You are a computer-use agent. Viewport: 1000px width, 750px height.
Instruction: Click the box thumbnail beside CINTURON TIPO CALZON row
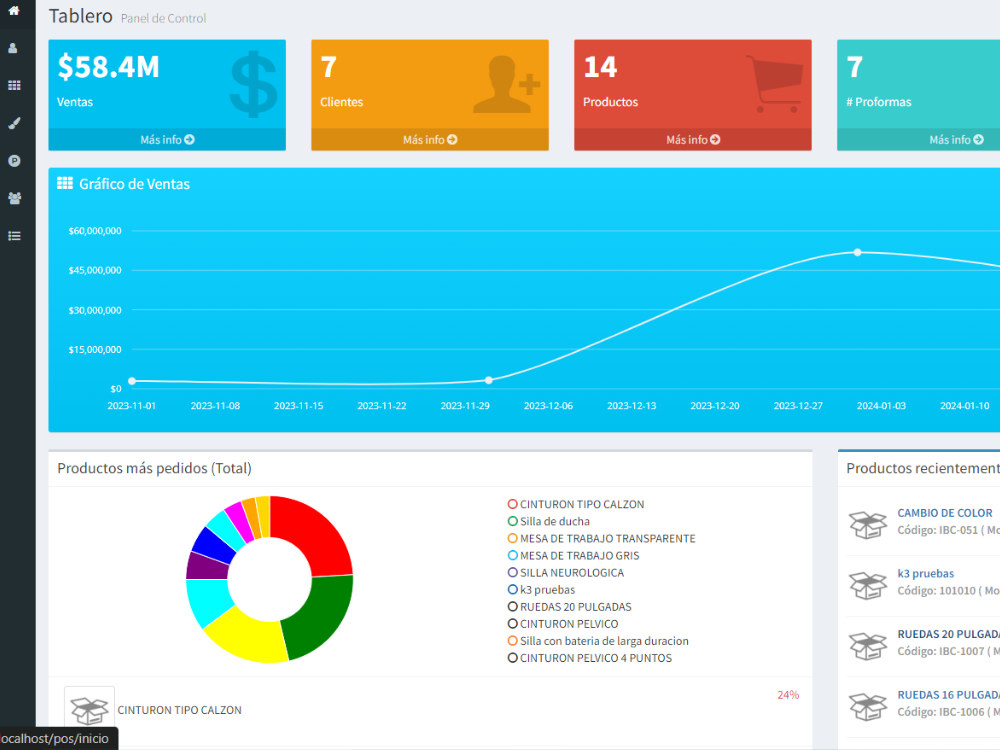(x=89, y=710)
